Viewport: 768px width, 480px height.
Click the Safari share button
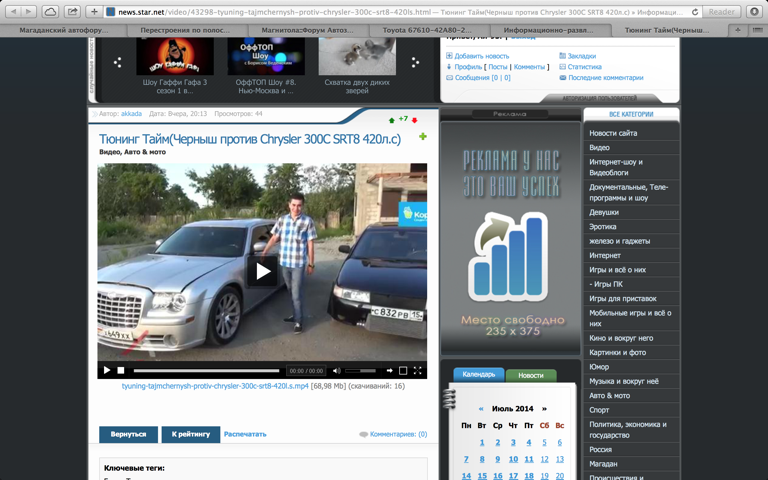(73, 11)
